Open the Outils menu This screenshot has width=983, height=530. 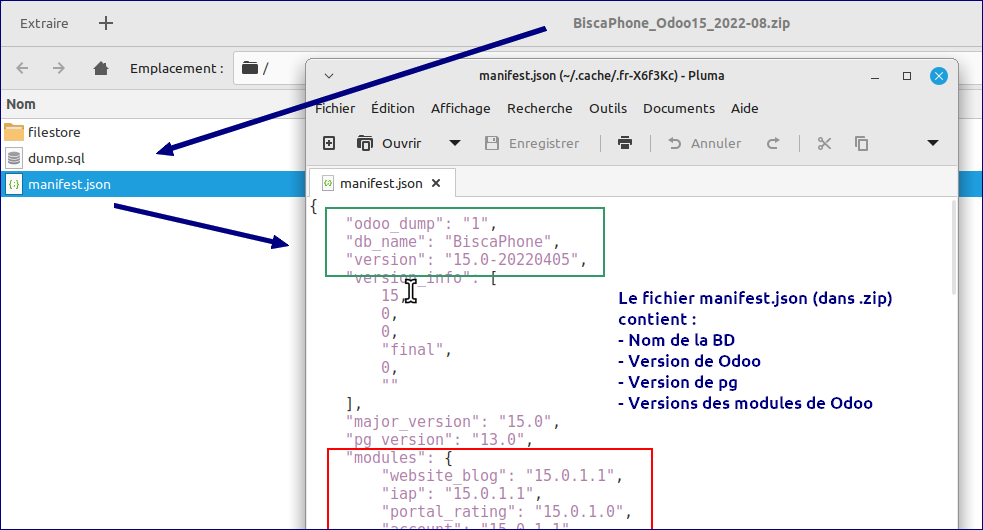607,109
